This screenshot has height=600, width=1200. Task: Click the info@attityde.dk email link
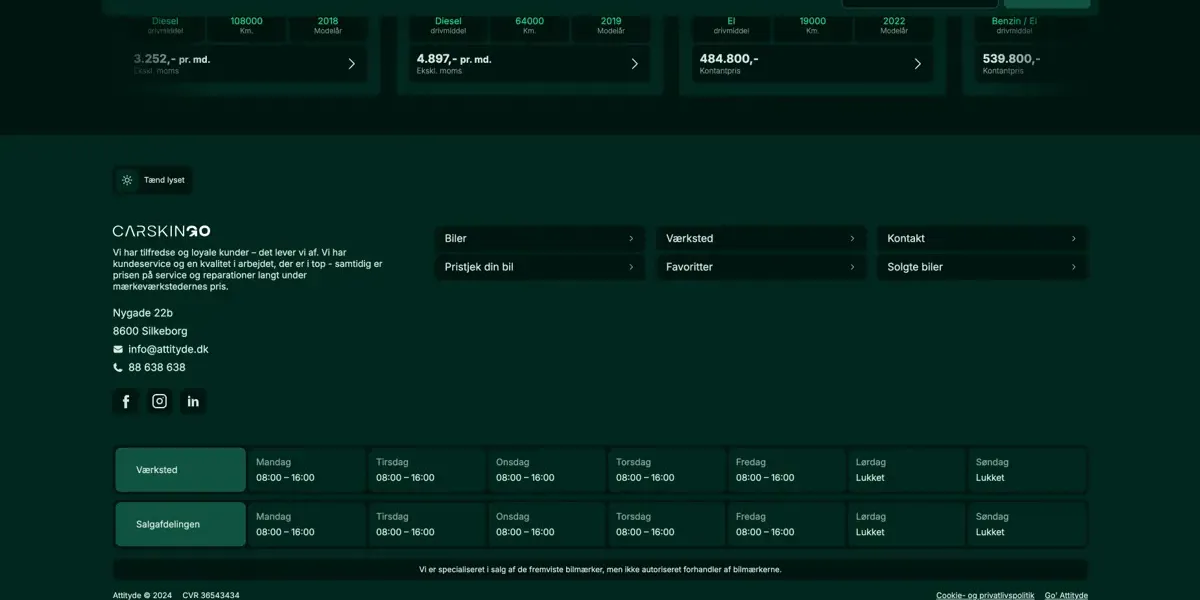click(x=168, y=349)
